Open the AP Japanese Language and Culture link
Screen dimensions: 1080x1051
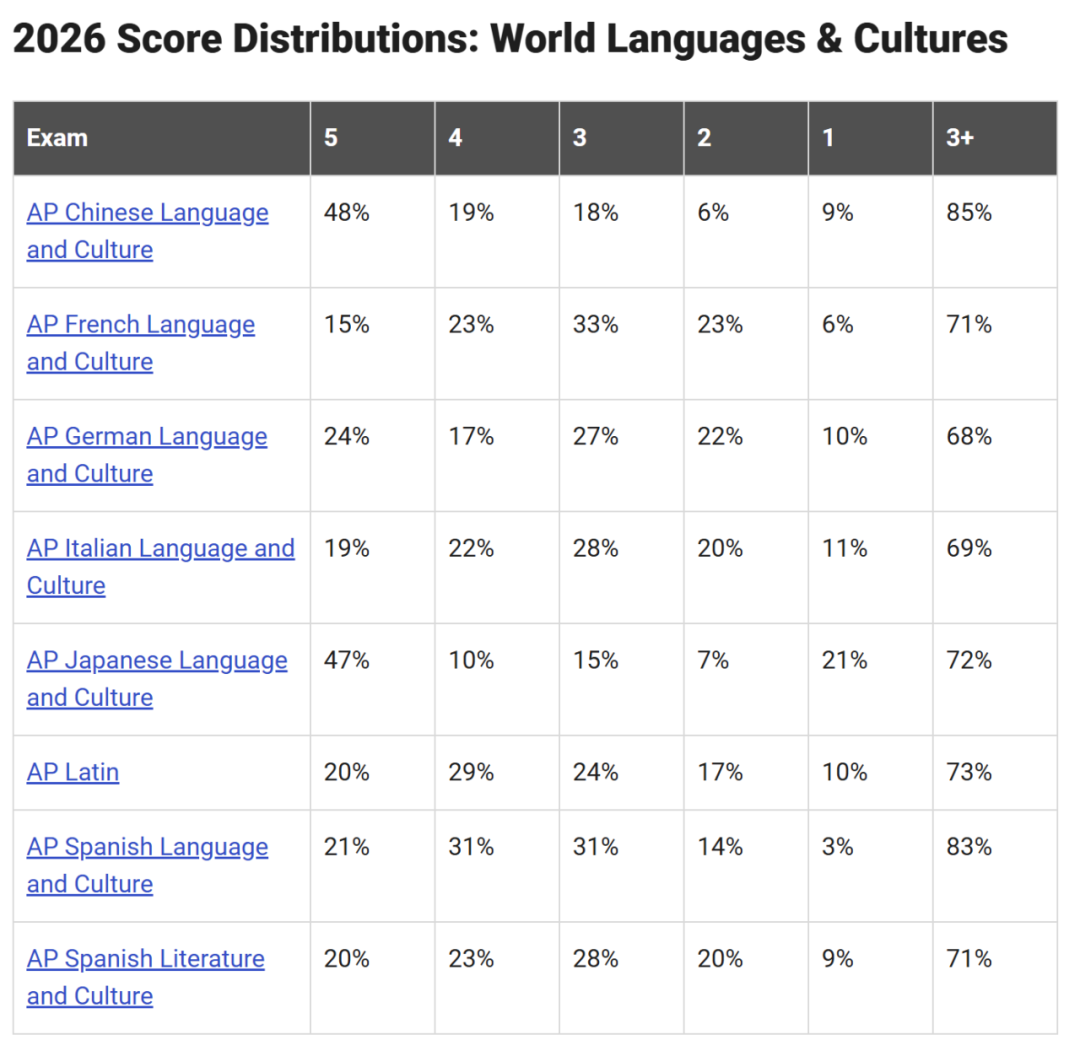tap(157, 678)
